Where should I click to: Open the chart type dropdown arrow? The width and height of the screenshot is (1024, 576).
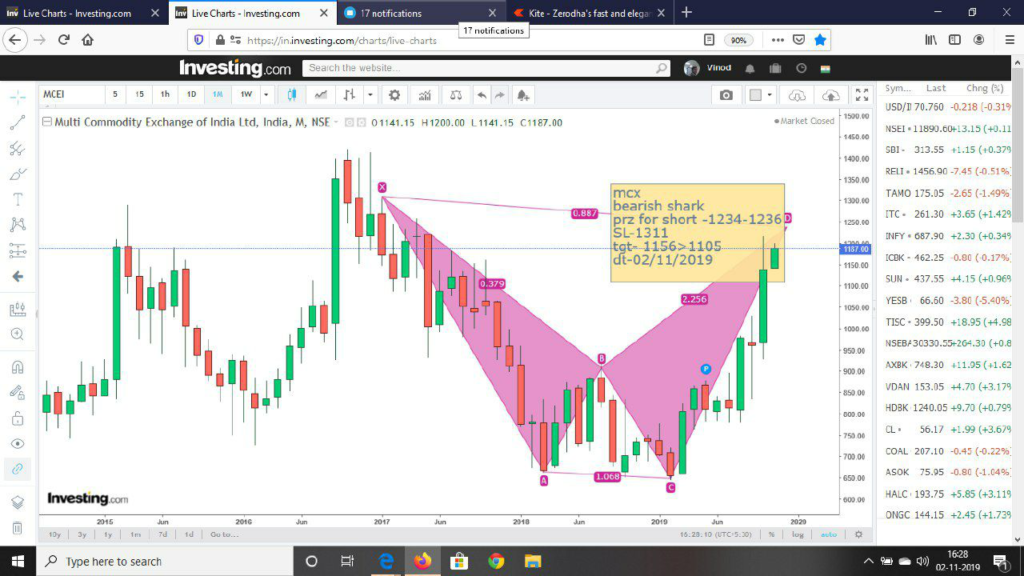click(x=370, y=95)
